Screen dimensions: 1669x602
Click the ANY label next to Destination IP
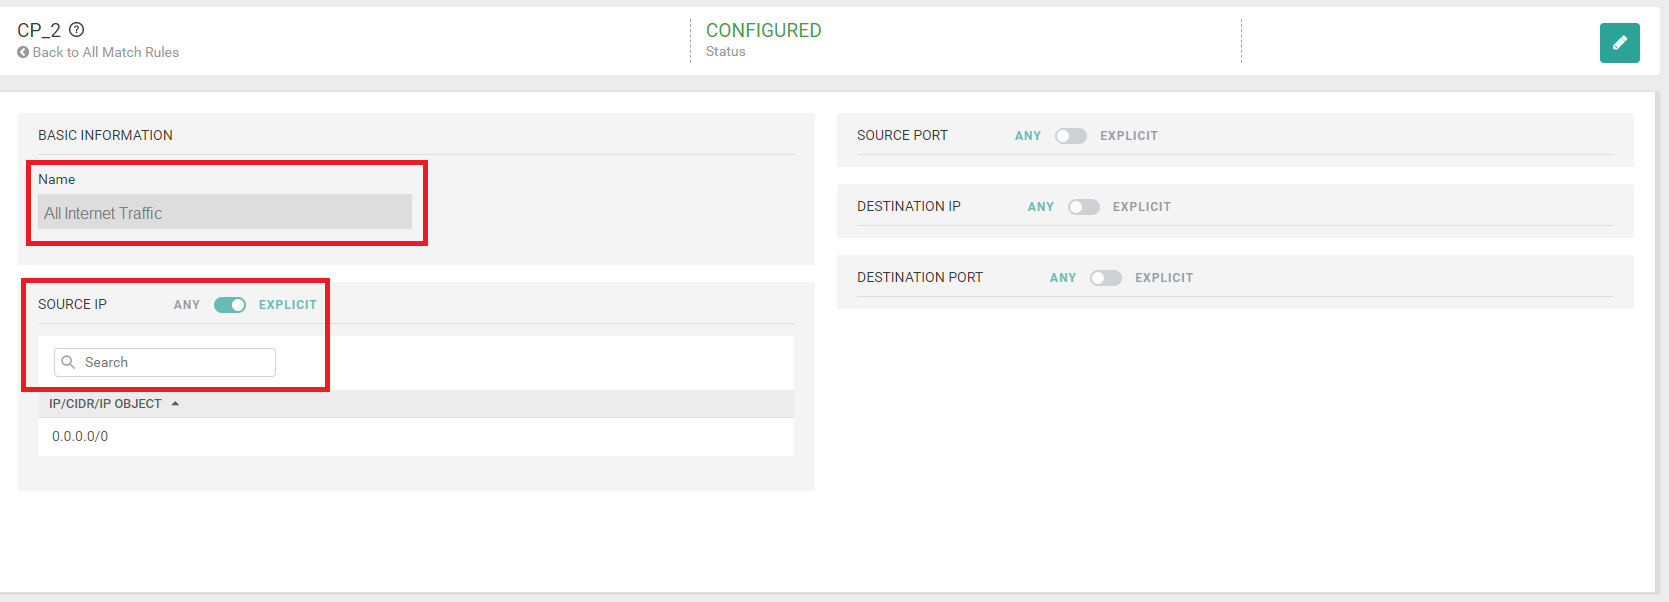1040,206
